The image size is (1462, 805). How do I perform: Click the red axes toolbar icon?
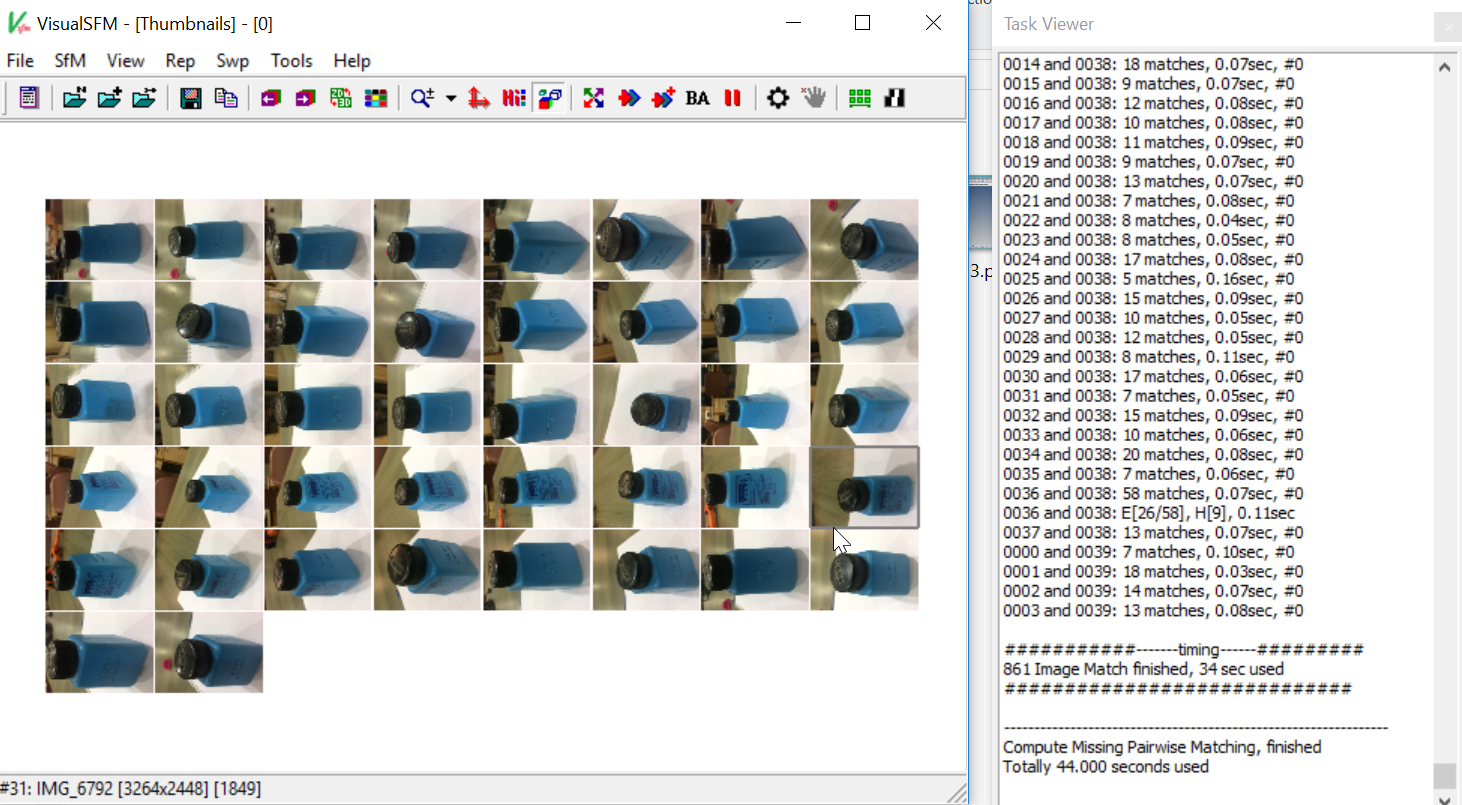coord(479,98)
